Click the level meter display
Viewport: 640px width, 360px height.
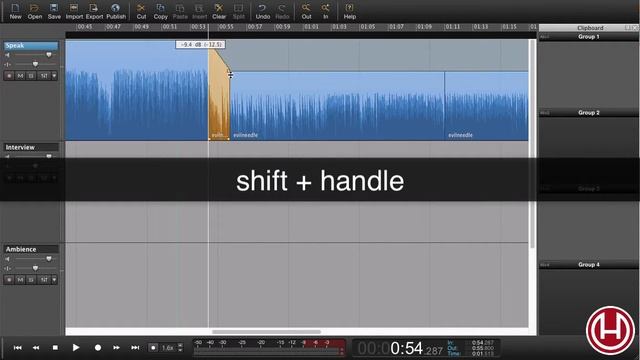pos(269,347)
